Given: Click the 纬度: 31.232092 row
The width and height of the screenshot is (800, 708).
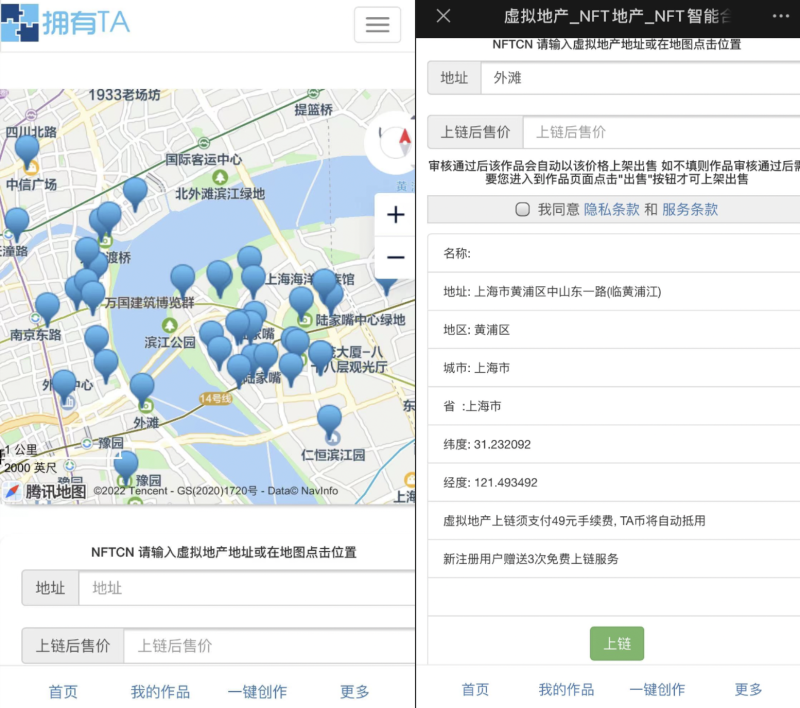Looking at the screenshot, I should pyautogui.click(x=614, y=444).
